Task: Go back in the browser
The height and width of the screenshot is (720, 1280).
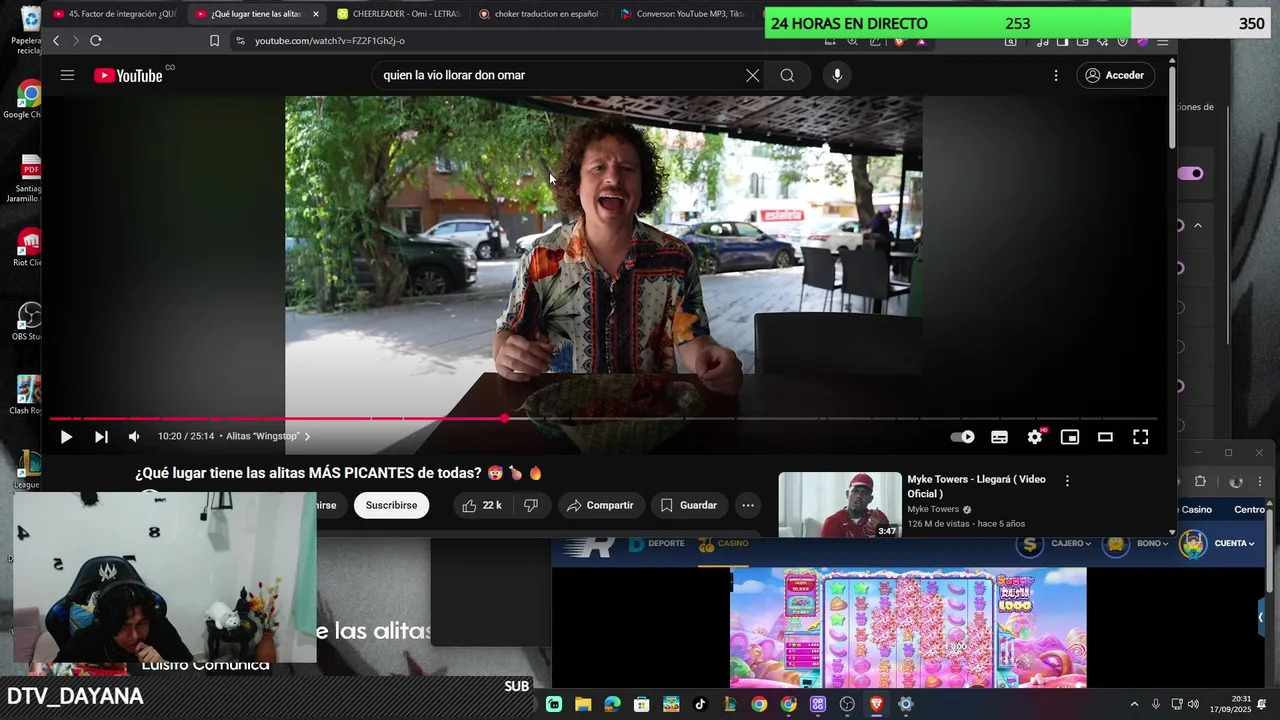Action: [x=56, y=40]
